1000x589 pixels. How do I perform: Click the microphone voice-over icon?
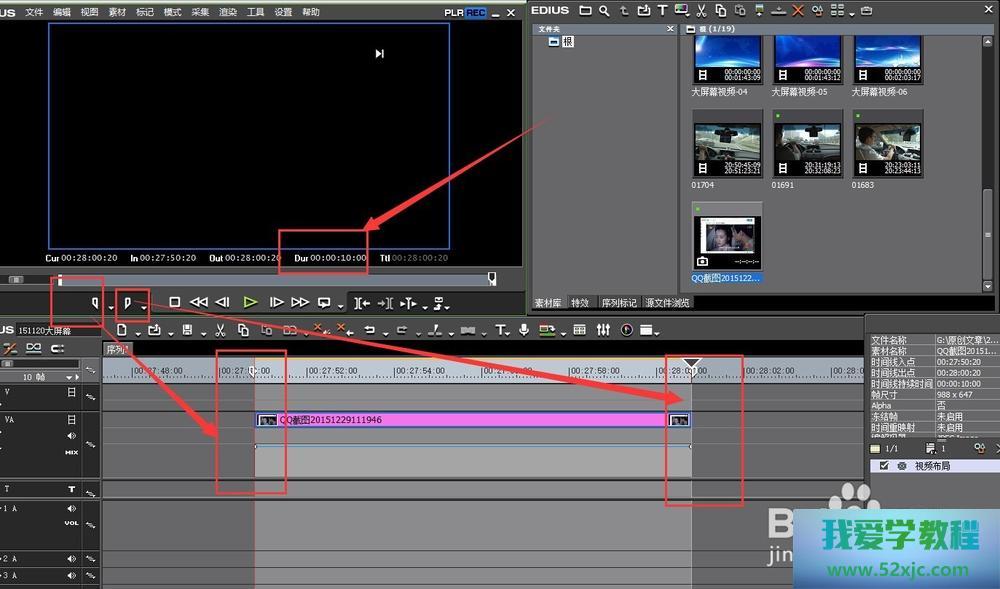click(x=523, y=330)
